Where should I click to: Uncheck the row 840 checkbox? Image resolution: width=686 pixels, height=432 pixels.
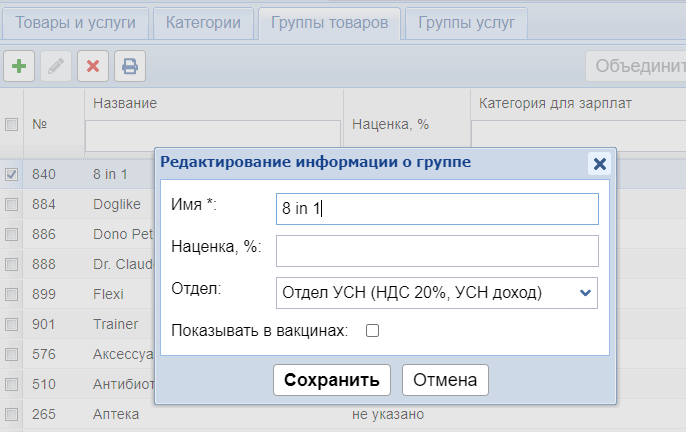pyautogui.click(x=12, y=174)
